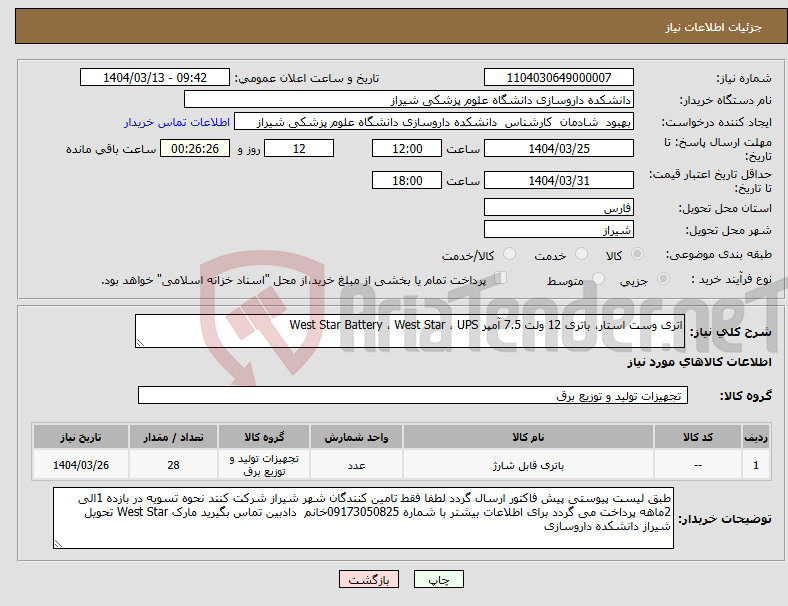The height and width of the screenshot is (606, 788).
Task: Click the goods group field تجهیزات تولید و توزیع برق
Action: coord(413,395)
